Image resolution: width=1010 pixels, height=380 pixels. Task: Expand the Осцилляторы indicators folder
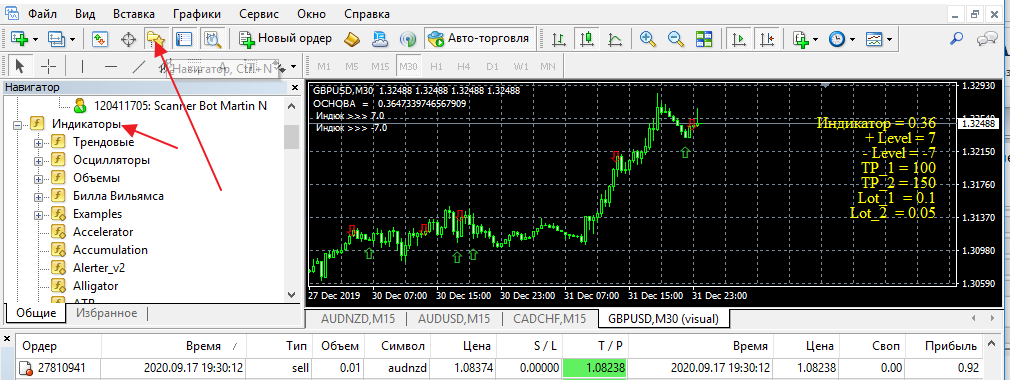click(x=39, y=160)
